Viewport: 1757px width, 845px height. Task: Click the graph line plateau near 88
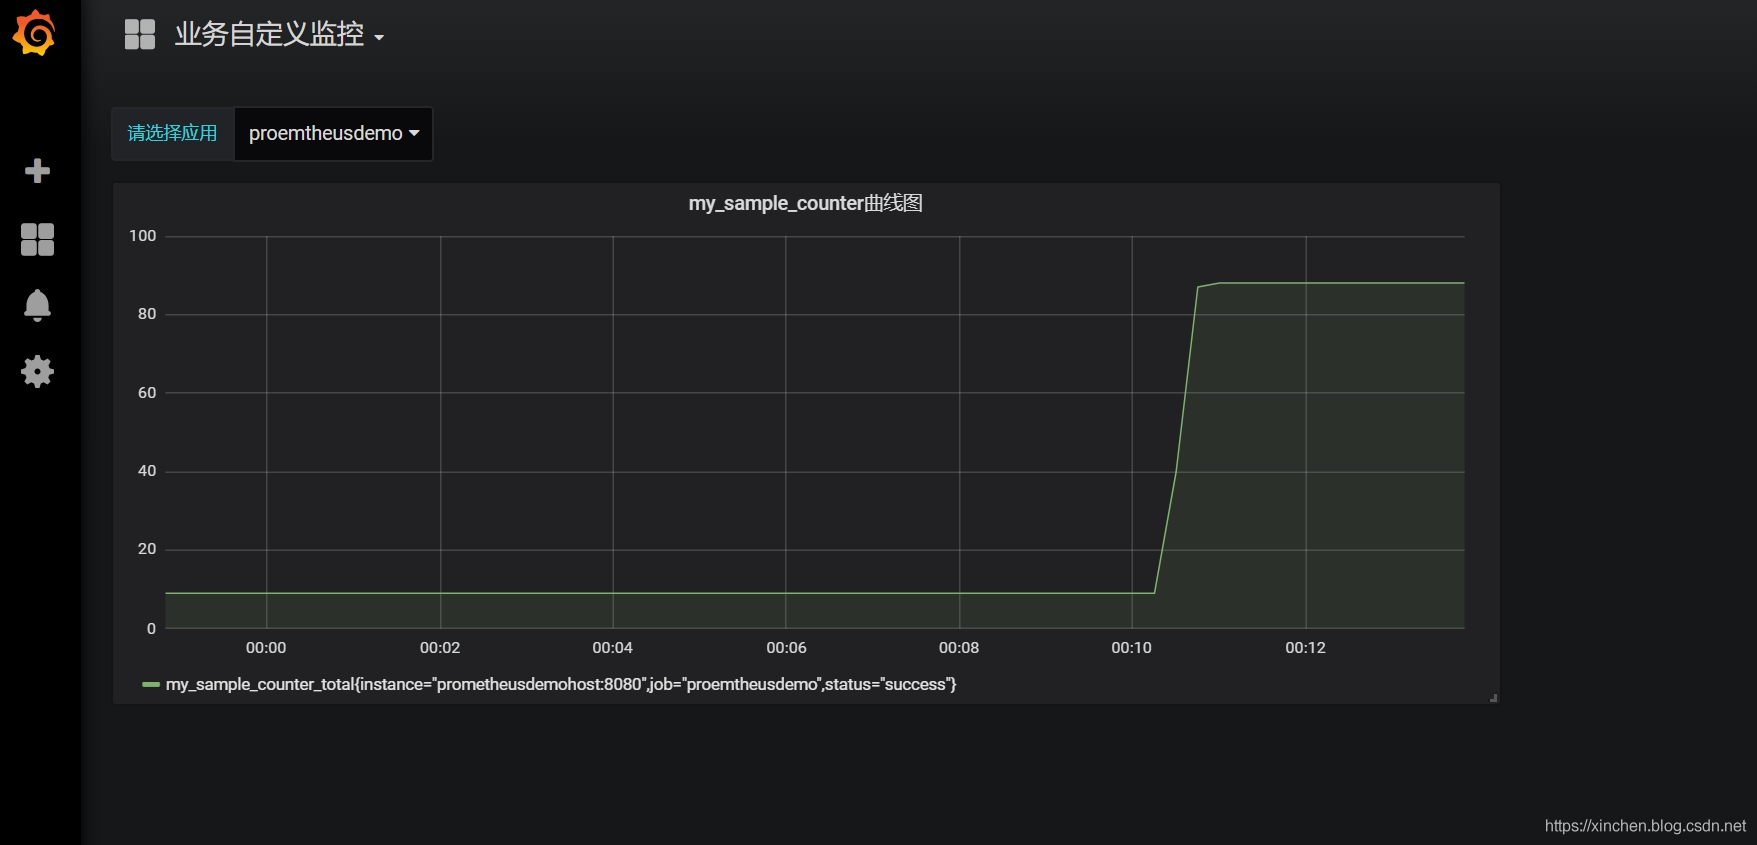coord(1340,283)
